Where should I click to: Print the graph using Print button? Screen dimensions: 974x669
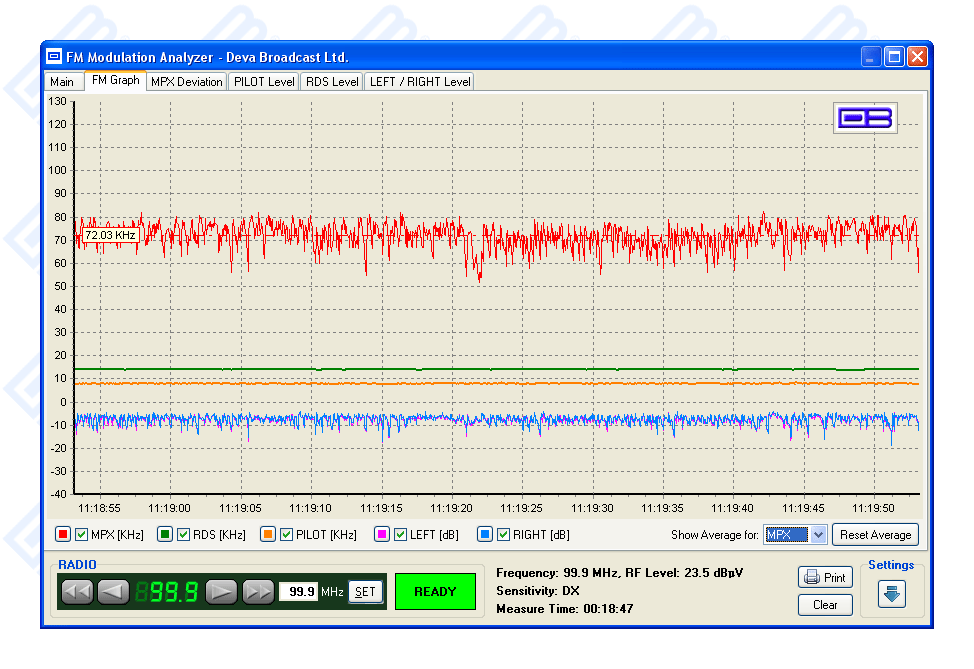[825, 578]
